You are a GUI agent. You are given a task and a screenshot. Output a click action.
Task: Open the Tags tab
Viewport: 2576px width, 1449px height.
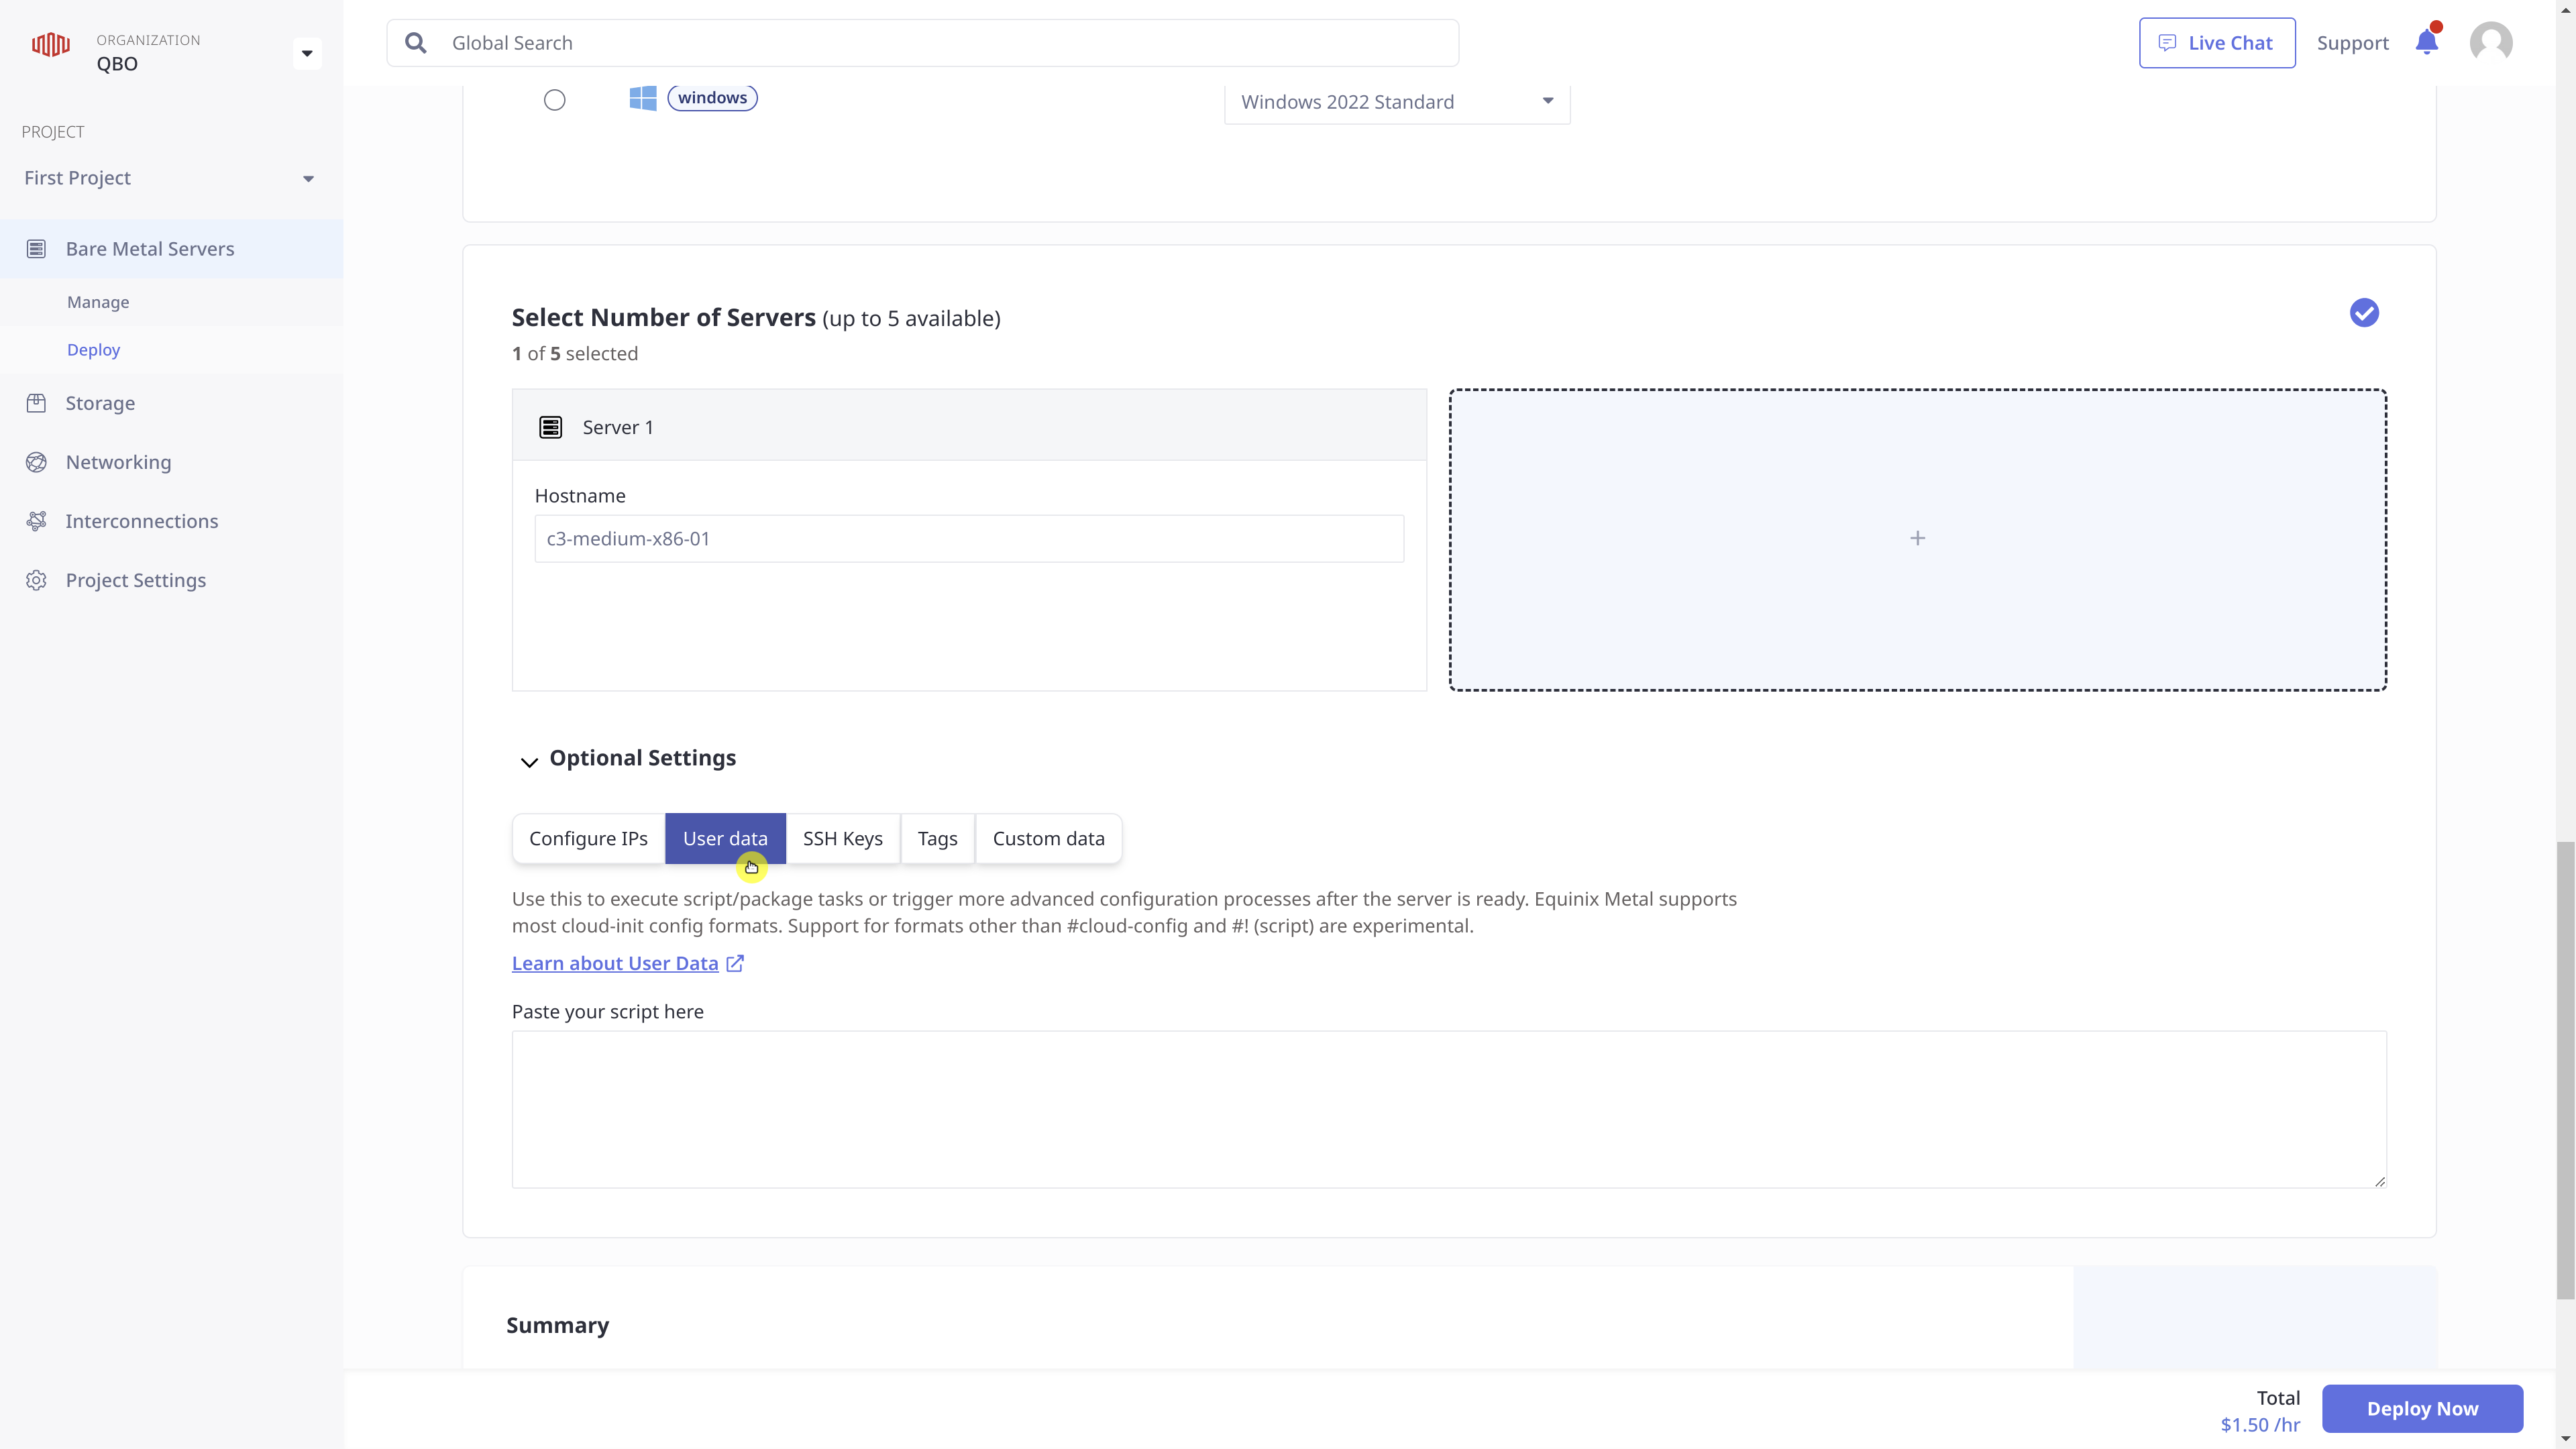937,839
